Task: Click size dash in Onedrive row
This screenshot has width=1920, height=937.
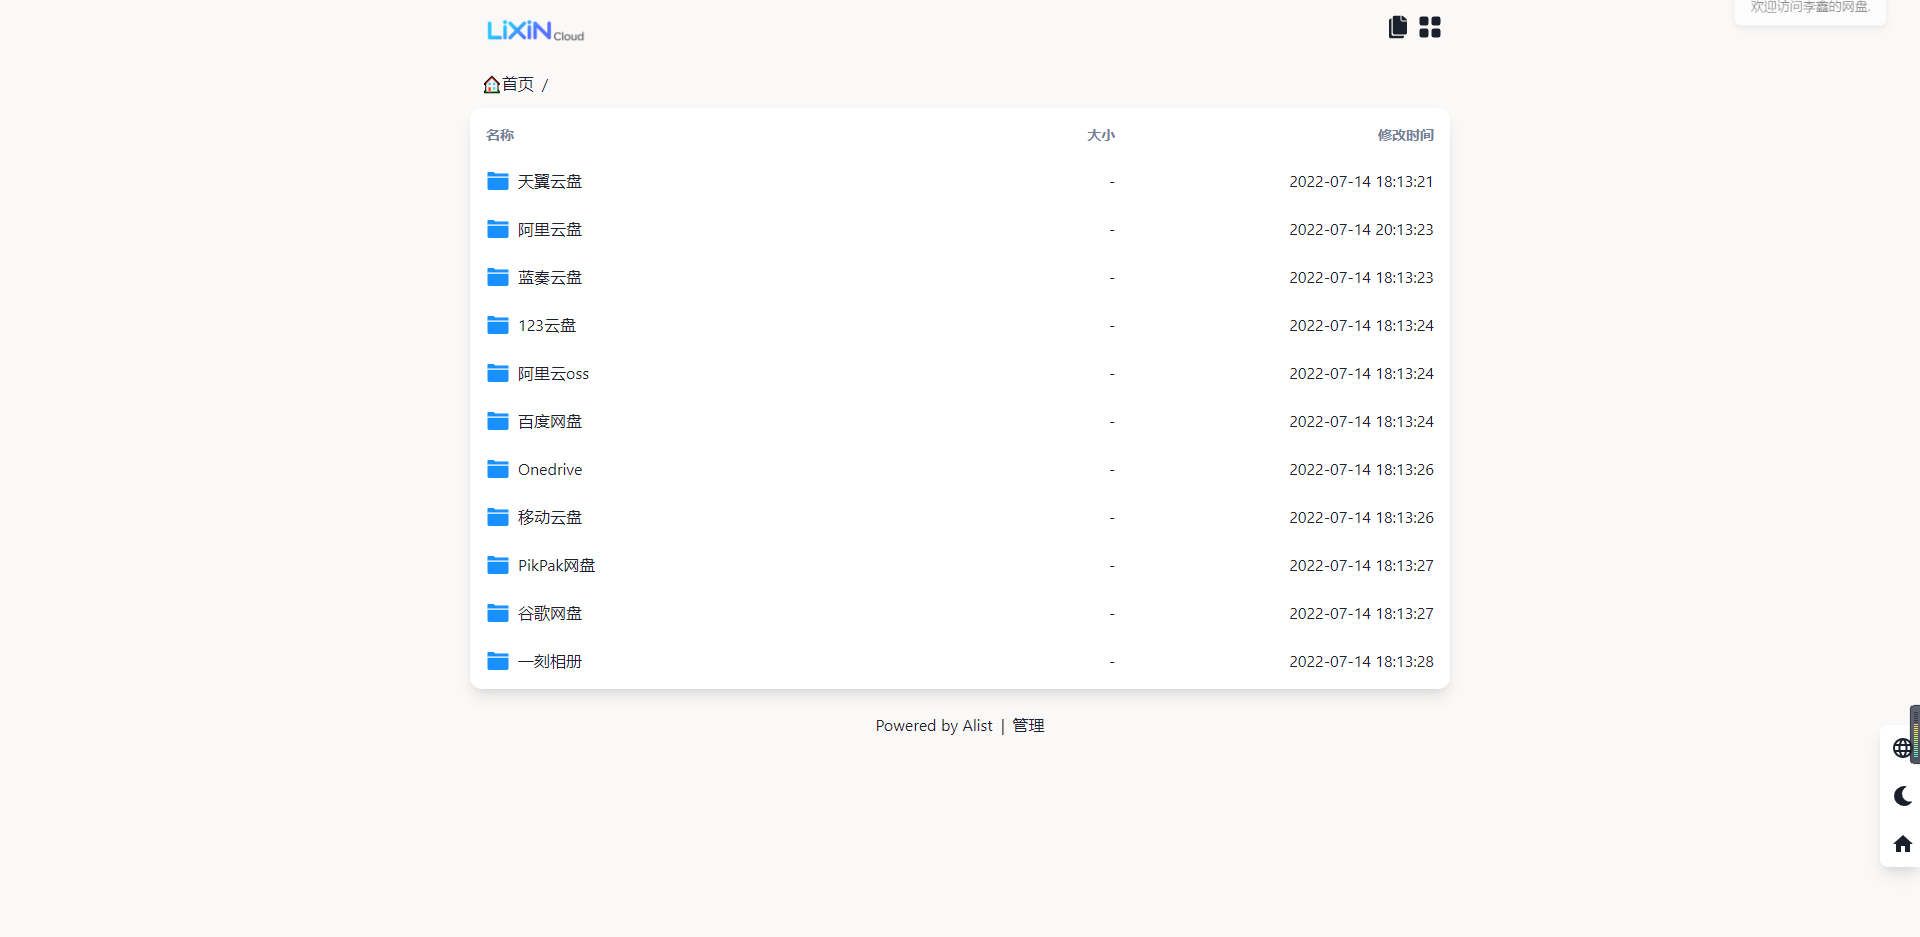Action: (1112, 470)
